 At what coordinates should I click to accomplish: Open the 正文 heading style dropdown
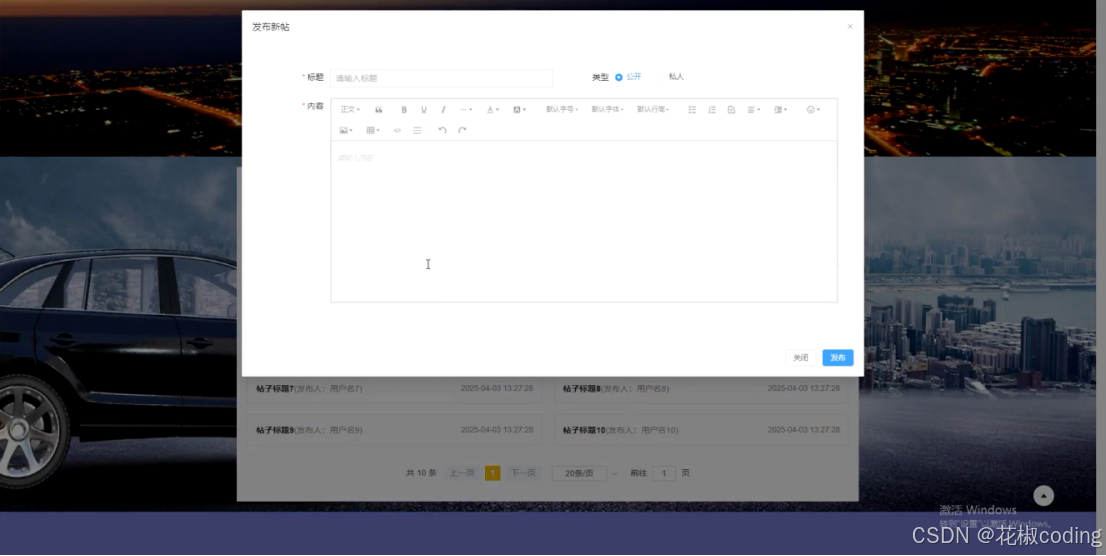[x=350, y=109]
